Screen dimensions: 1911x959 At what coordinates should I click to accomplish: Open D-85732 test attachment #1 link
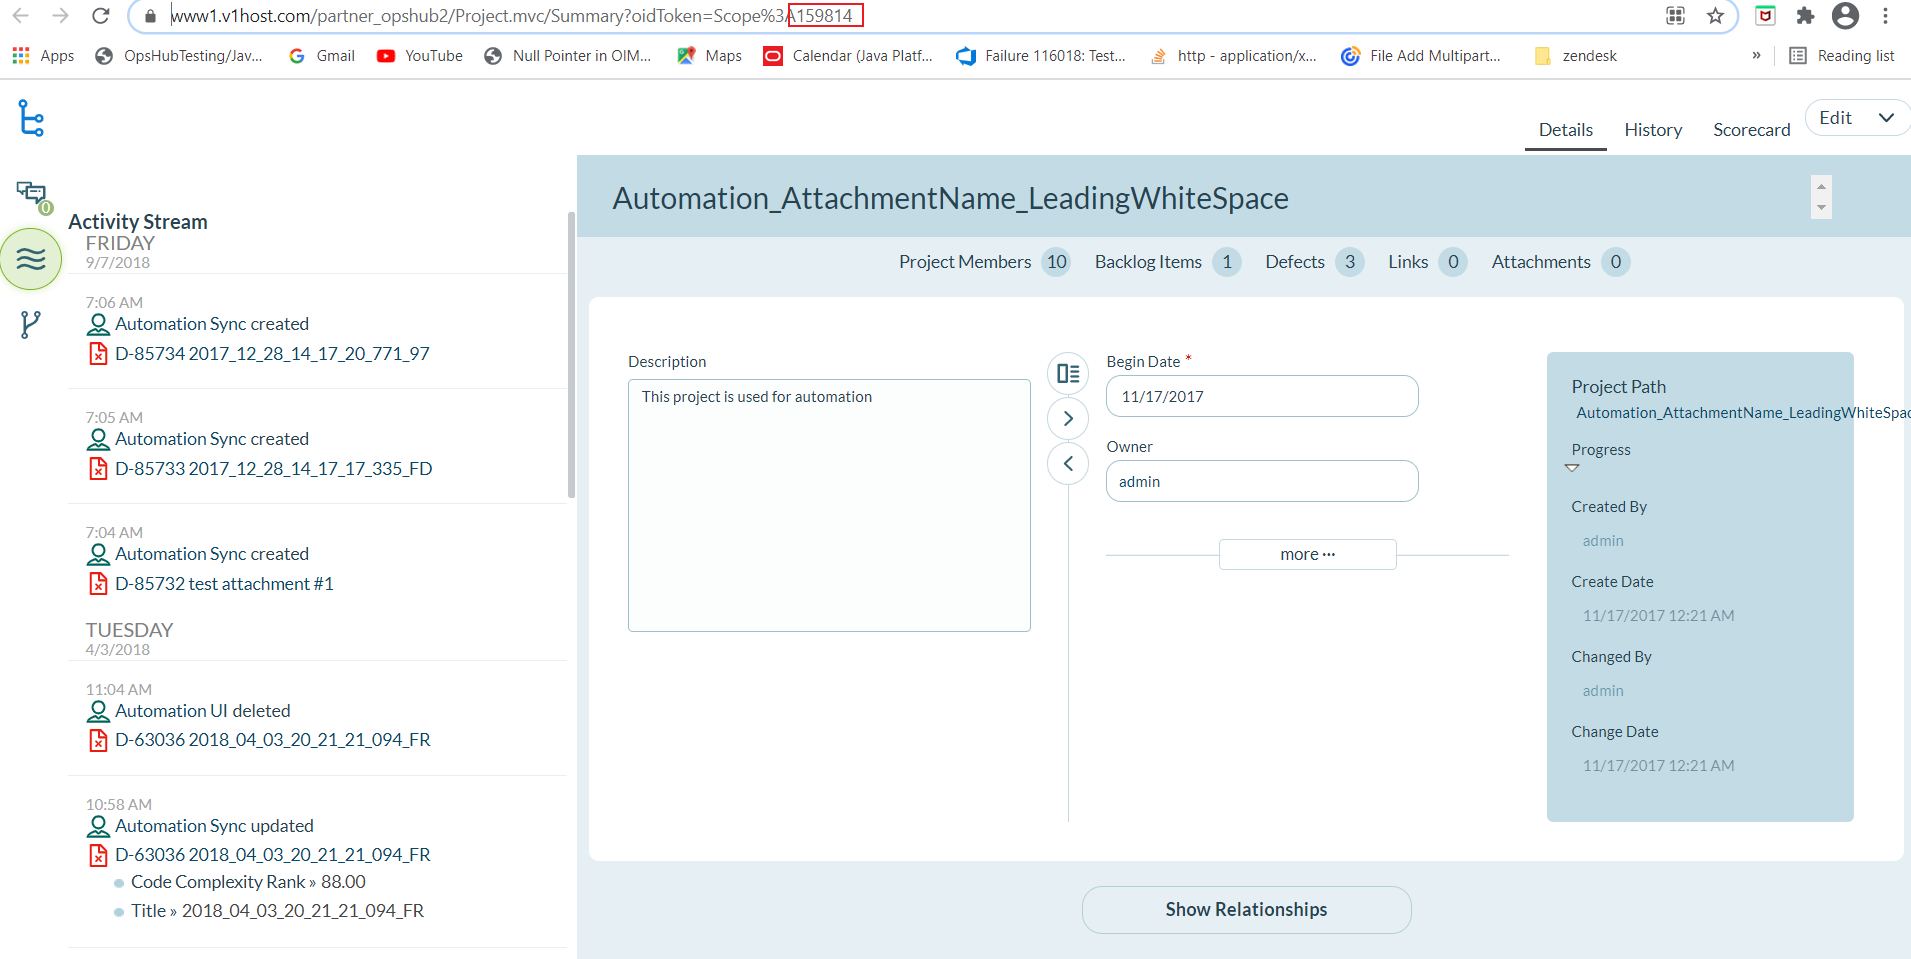tap(224, 584)
